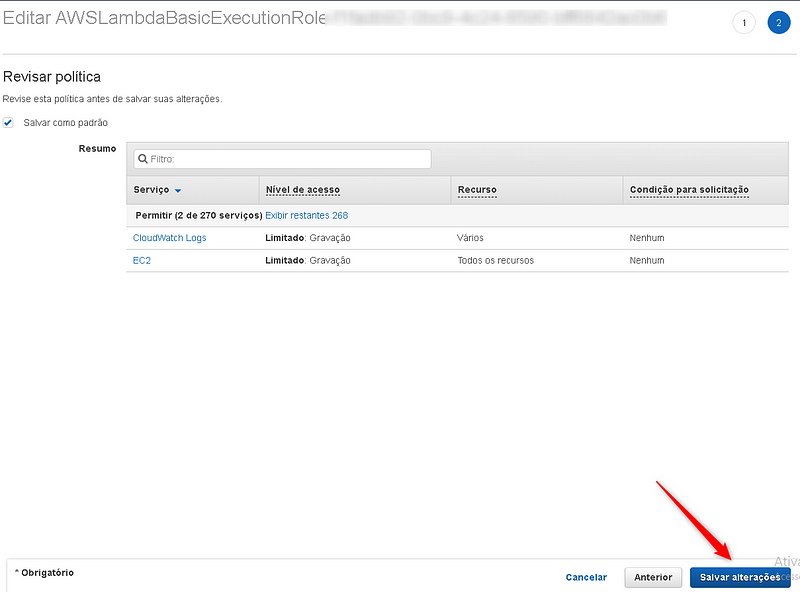Click the Anterior button
800x592 pixels.
pyautogui.click(x=653, y=577)
